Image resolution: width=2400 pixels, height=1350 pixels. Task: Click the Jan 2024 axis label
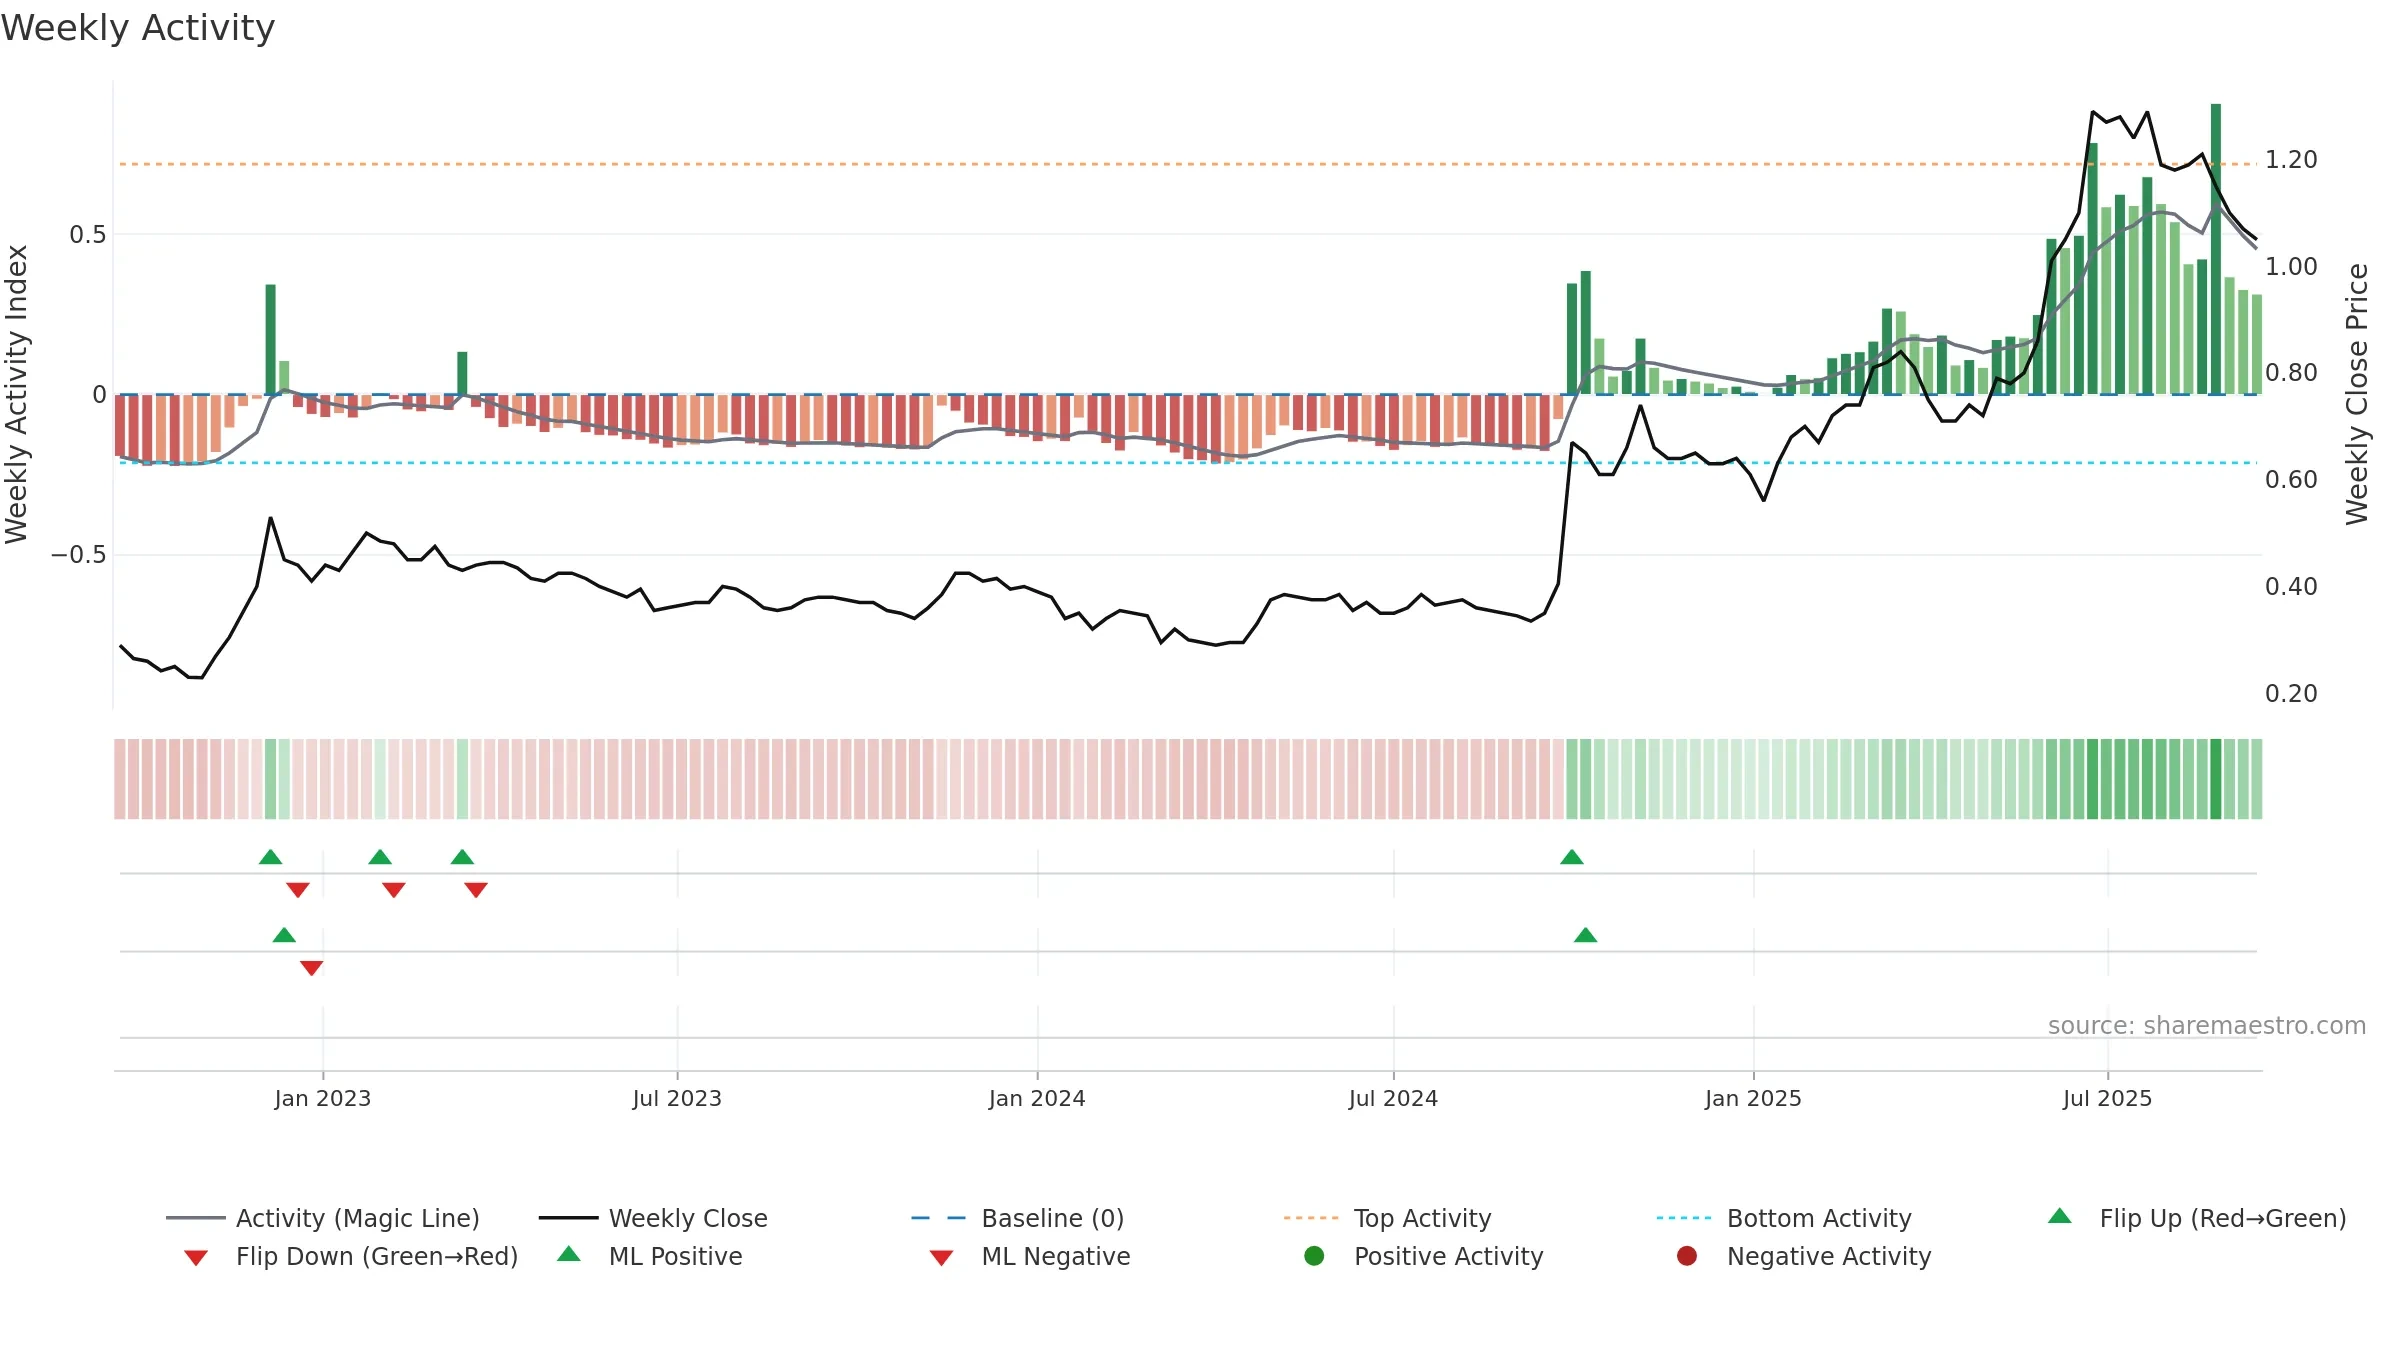(x=1037, y=1099)
